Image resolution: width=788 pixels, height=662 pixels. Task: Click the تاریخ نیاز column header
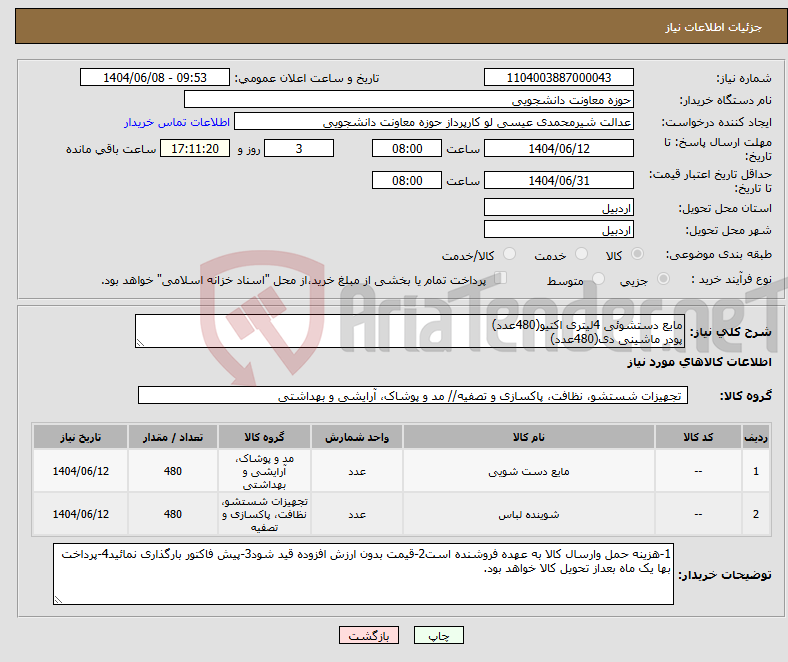pos(80,437)
